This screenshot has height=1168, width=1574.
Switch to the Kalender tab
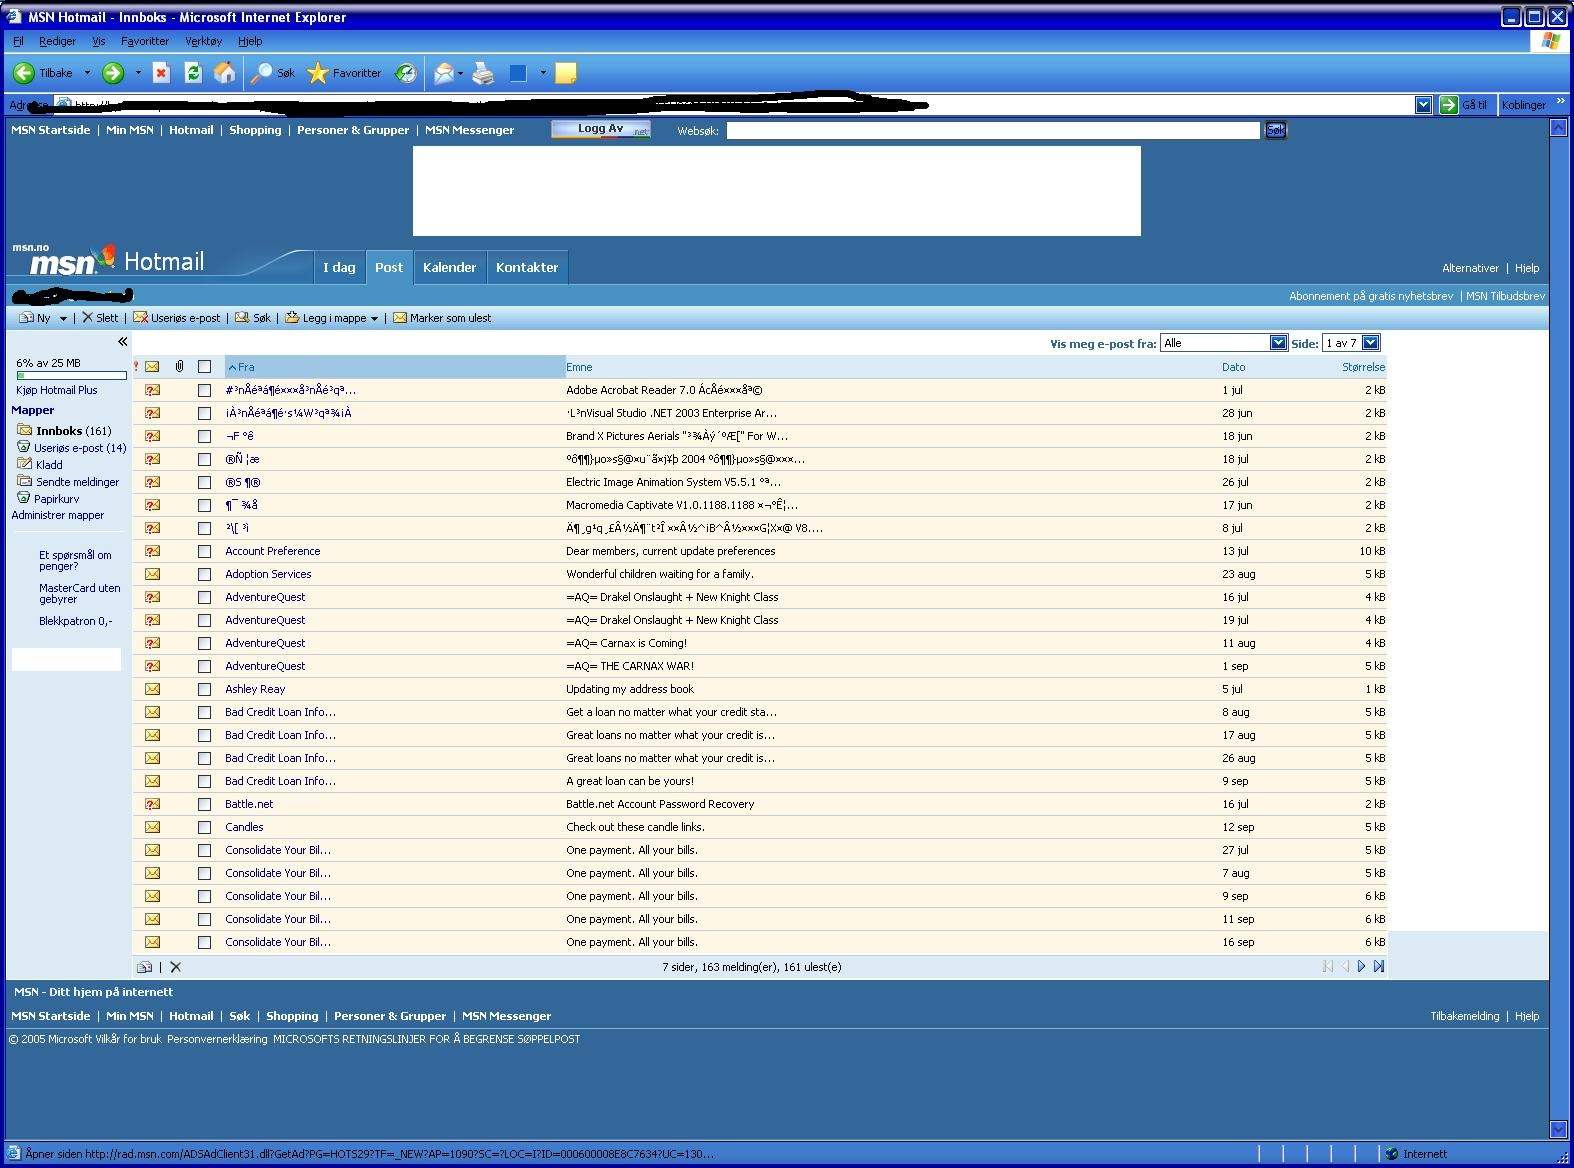(x=449, y=267)
